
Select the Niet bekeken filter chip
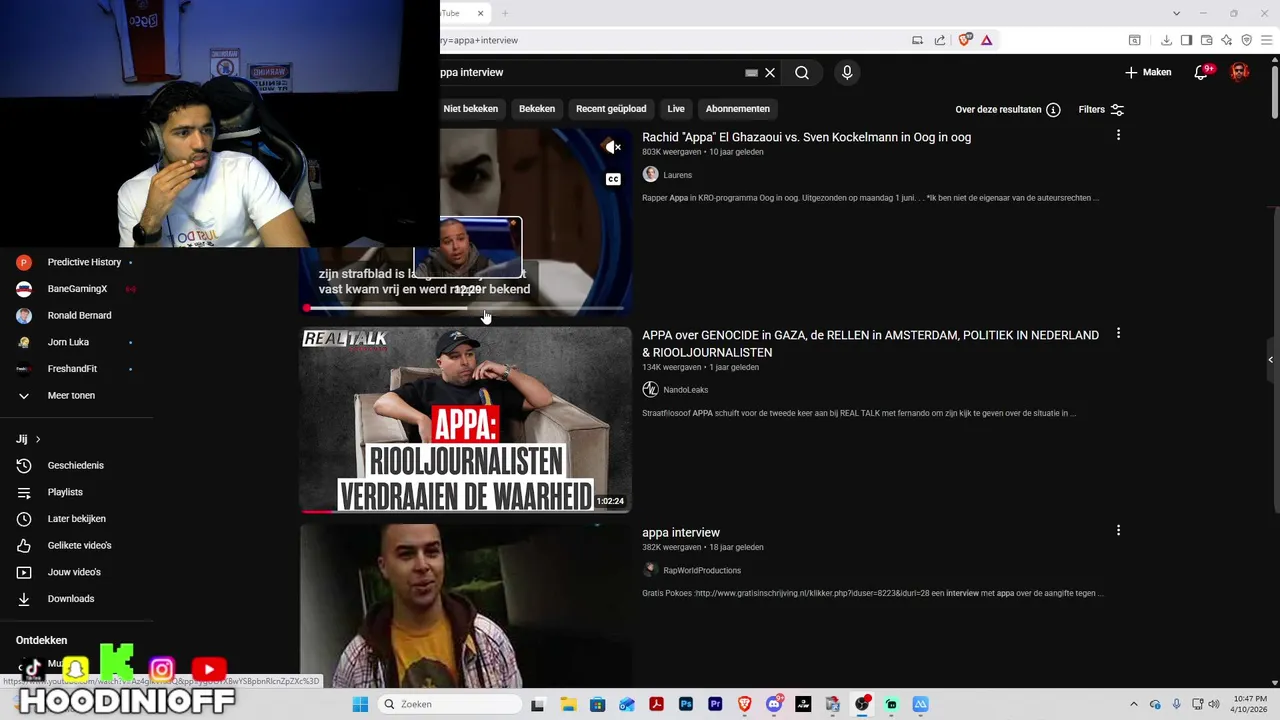tap(471, 108)
